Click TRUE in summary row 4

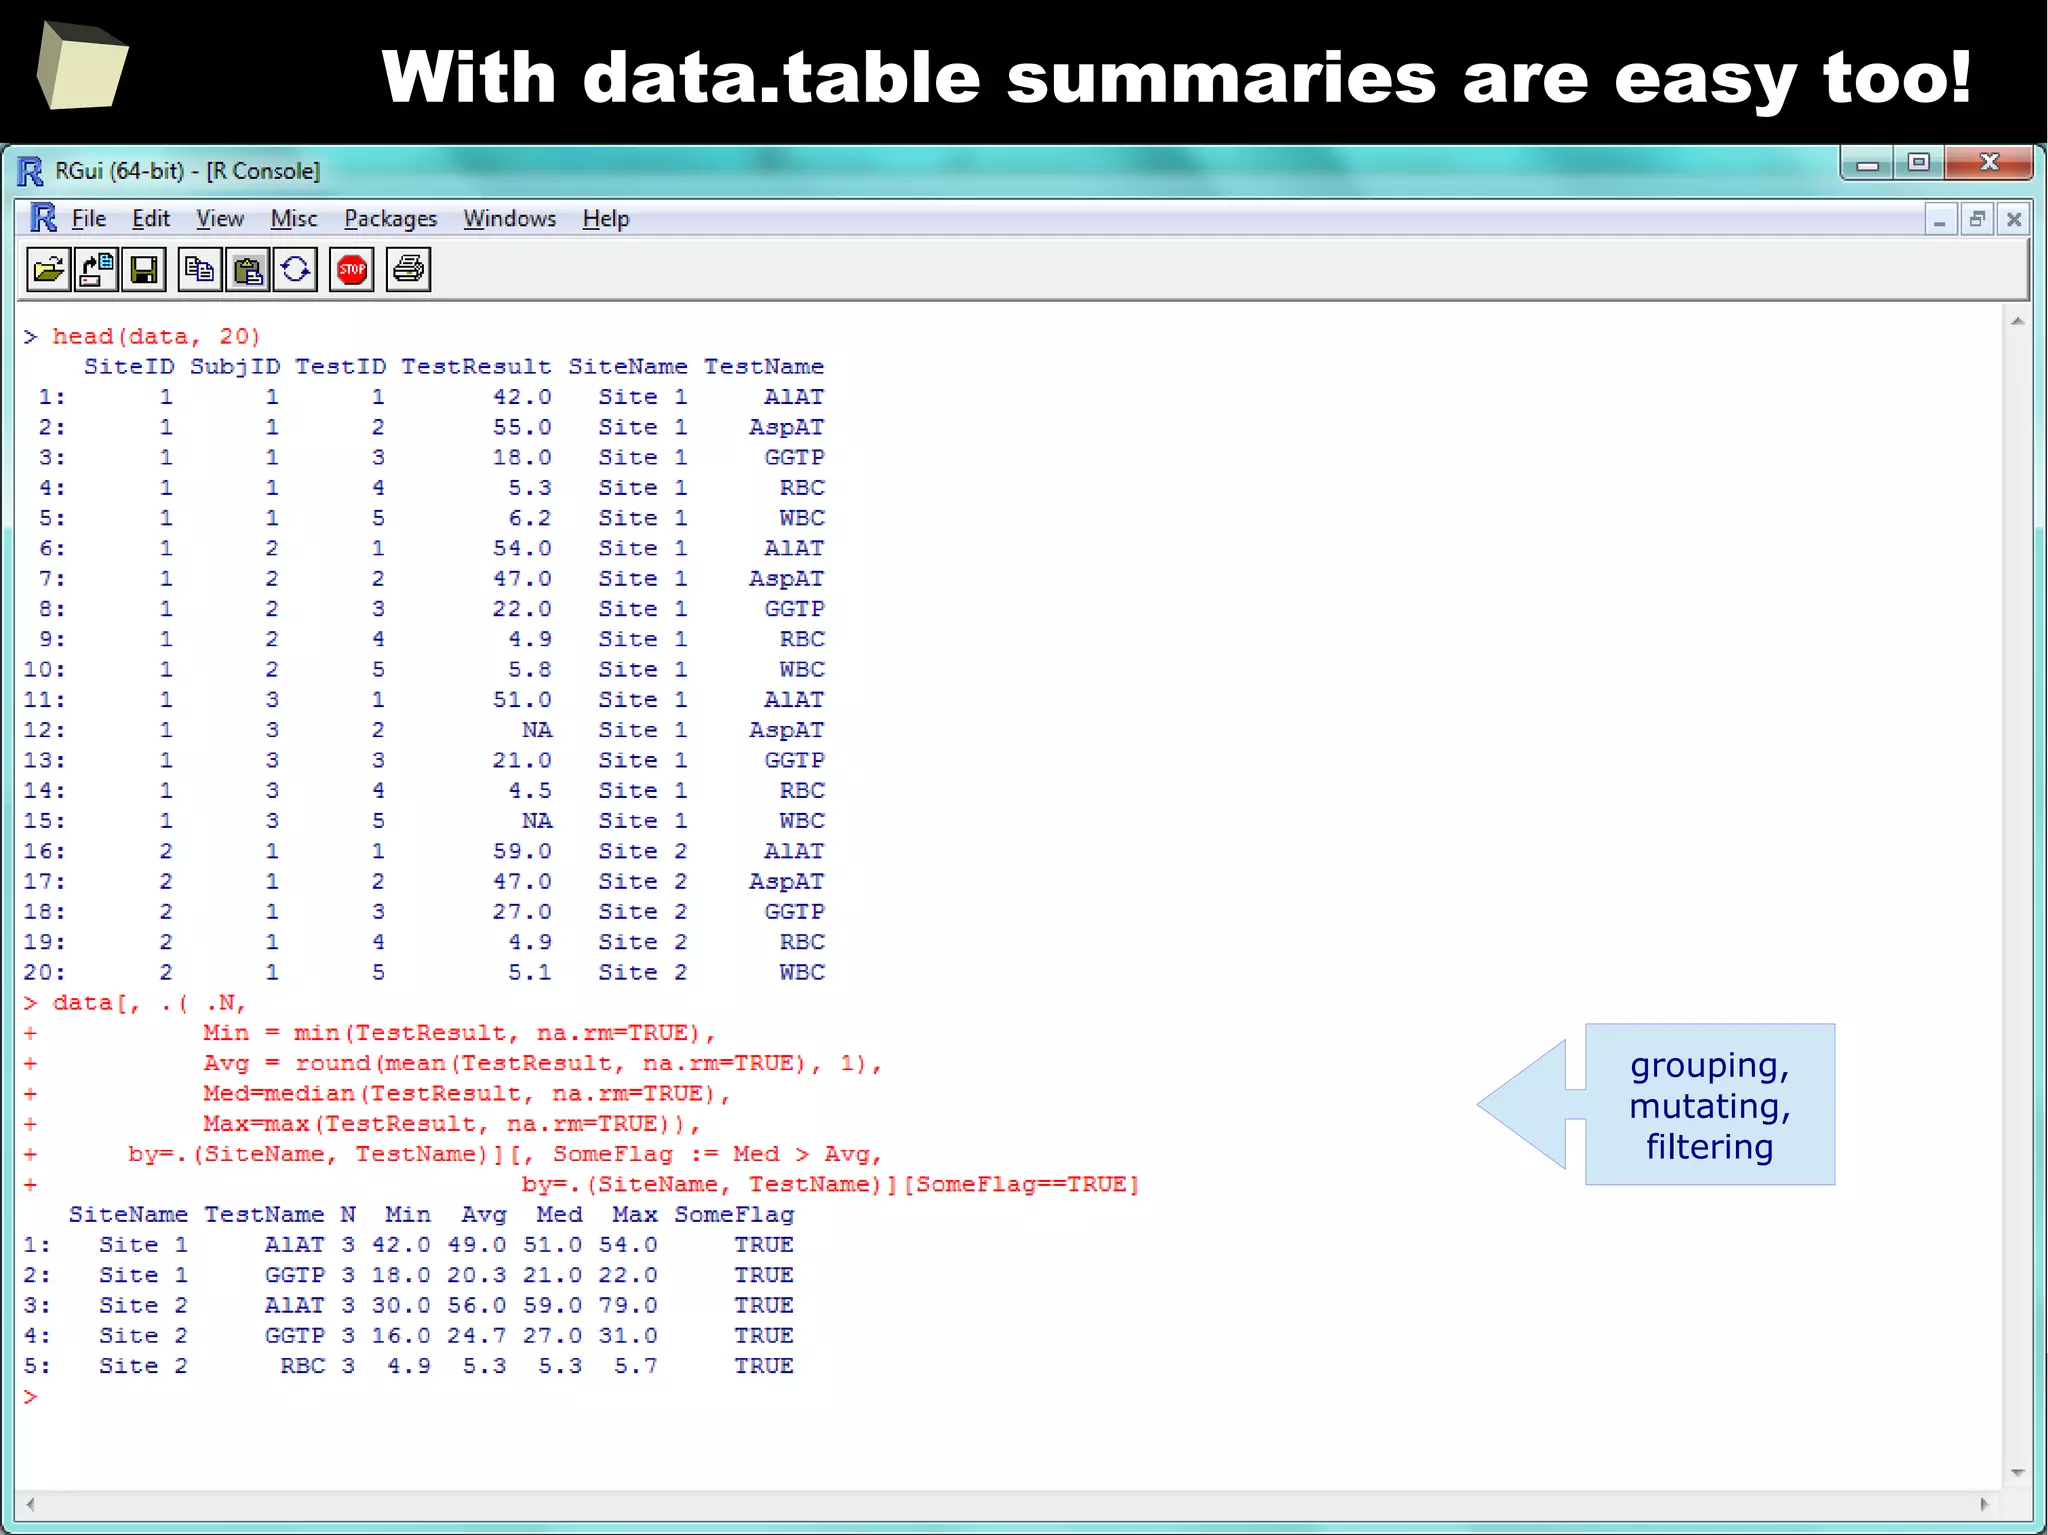point(764,1336)
